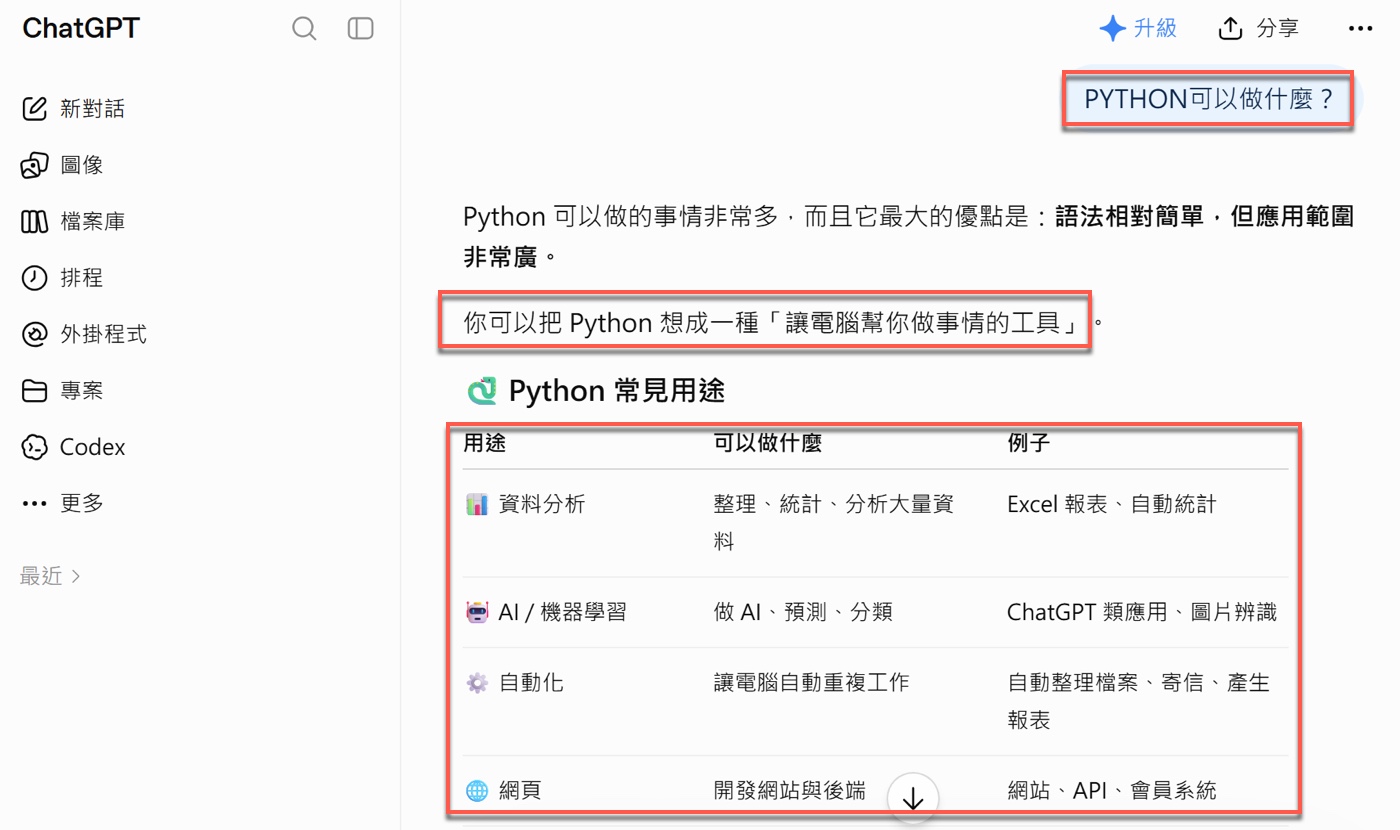Click the cell 網站、API、會員系統
The width and height of the screenshot is (1400, 830).
coord(1111,791)
